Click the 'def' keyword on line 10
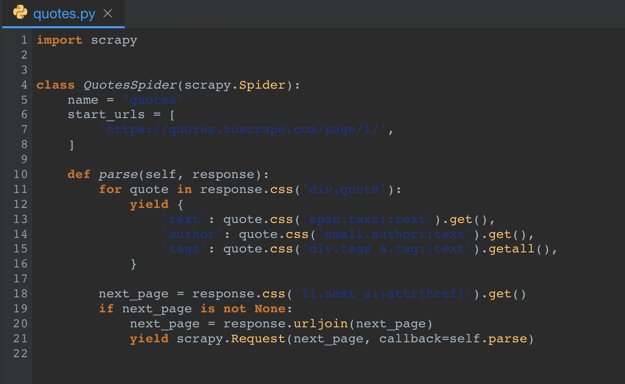The image size is (625, 384). tap(79, 174)
